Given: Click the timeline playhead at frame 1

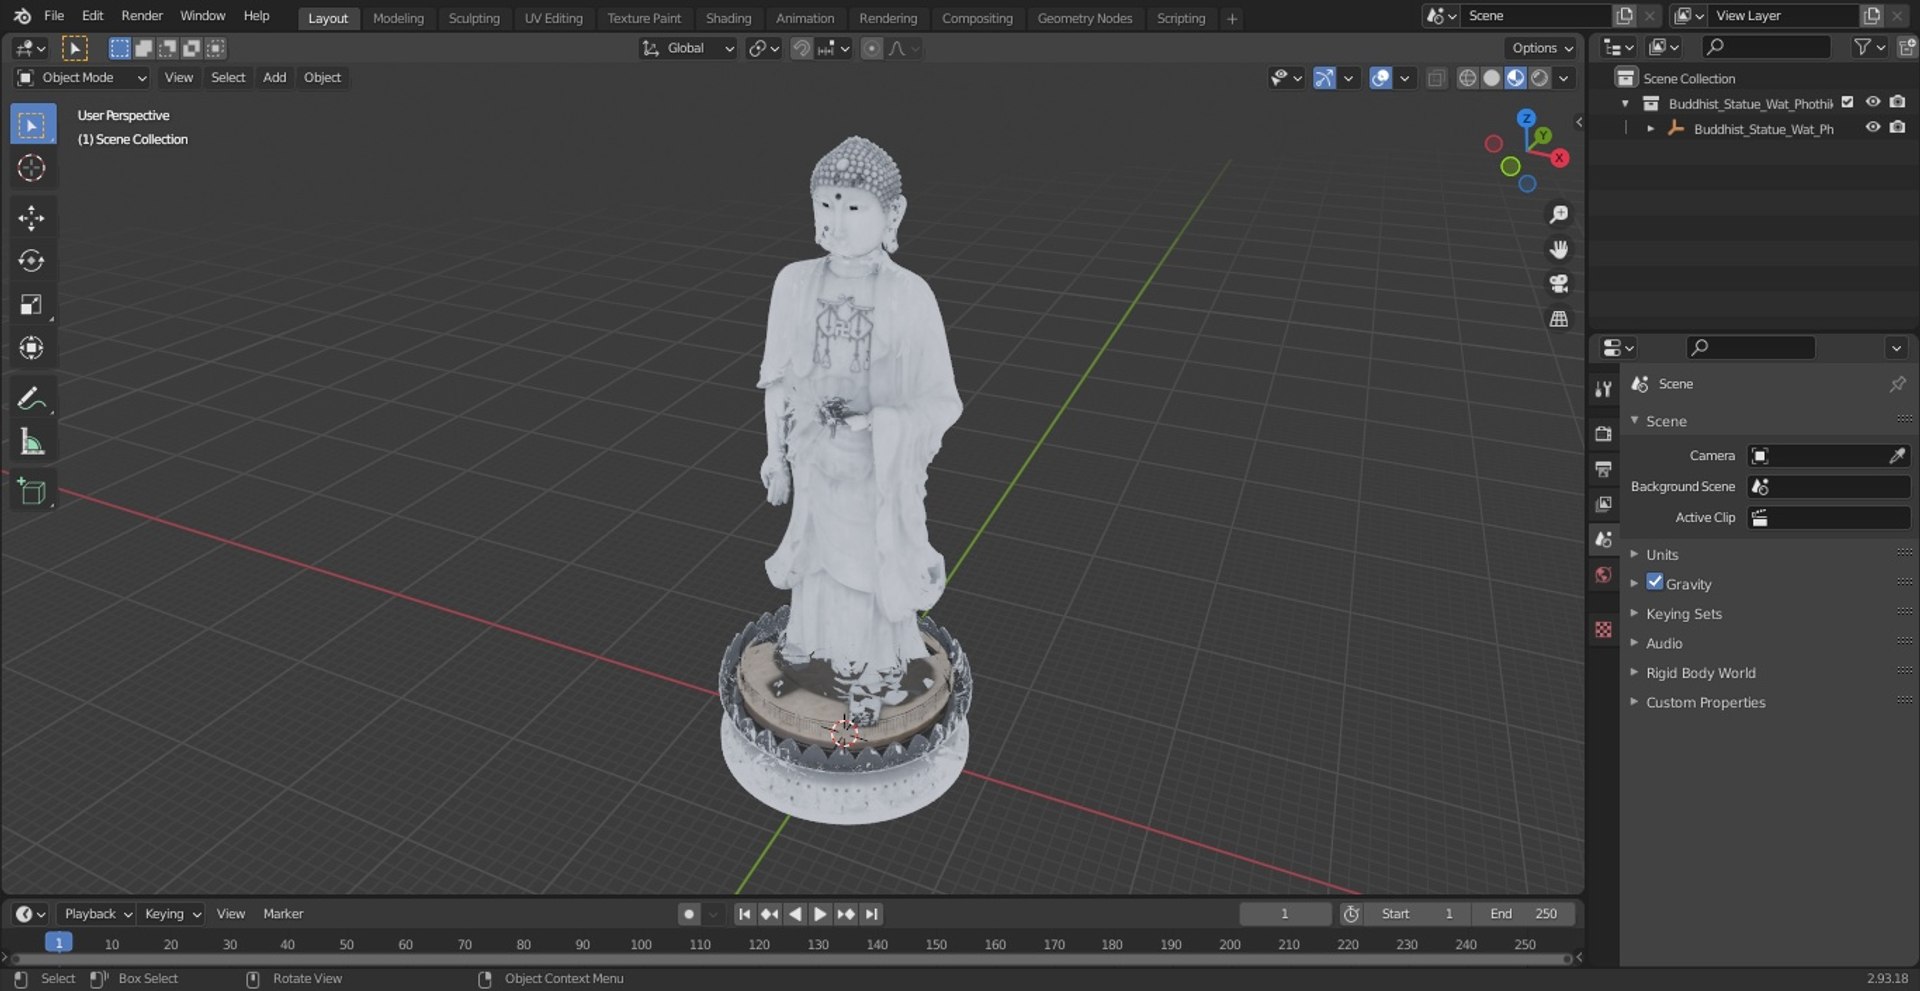Looking at the screenshot, I should pyautogui.click(x=59, y=943).
